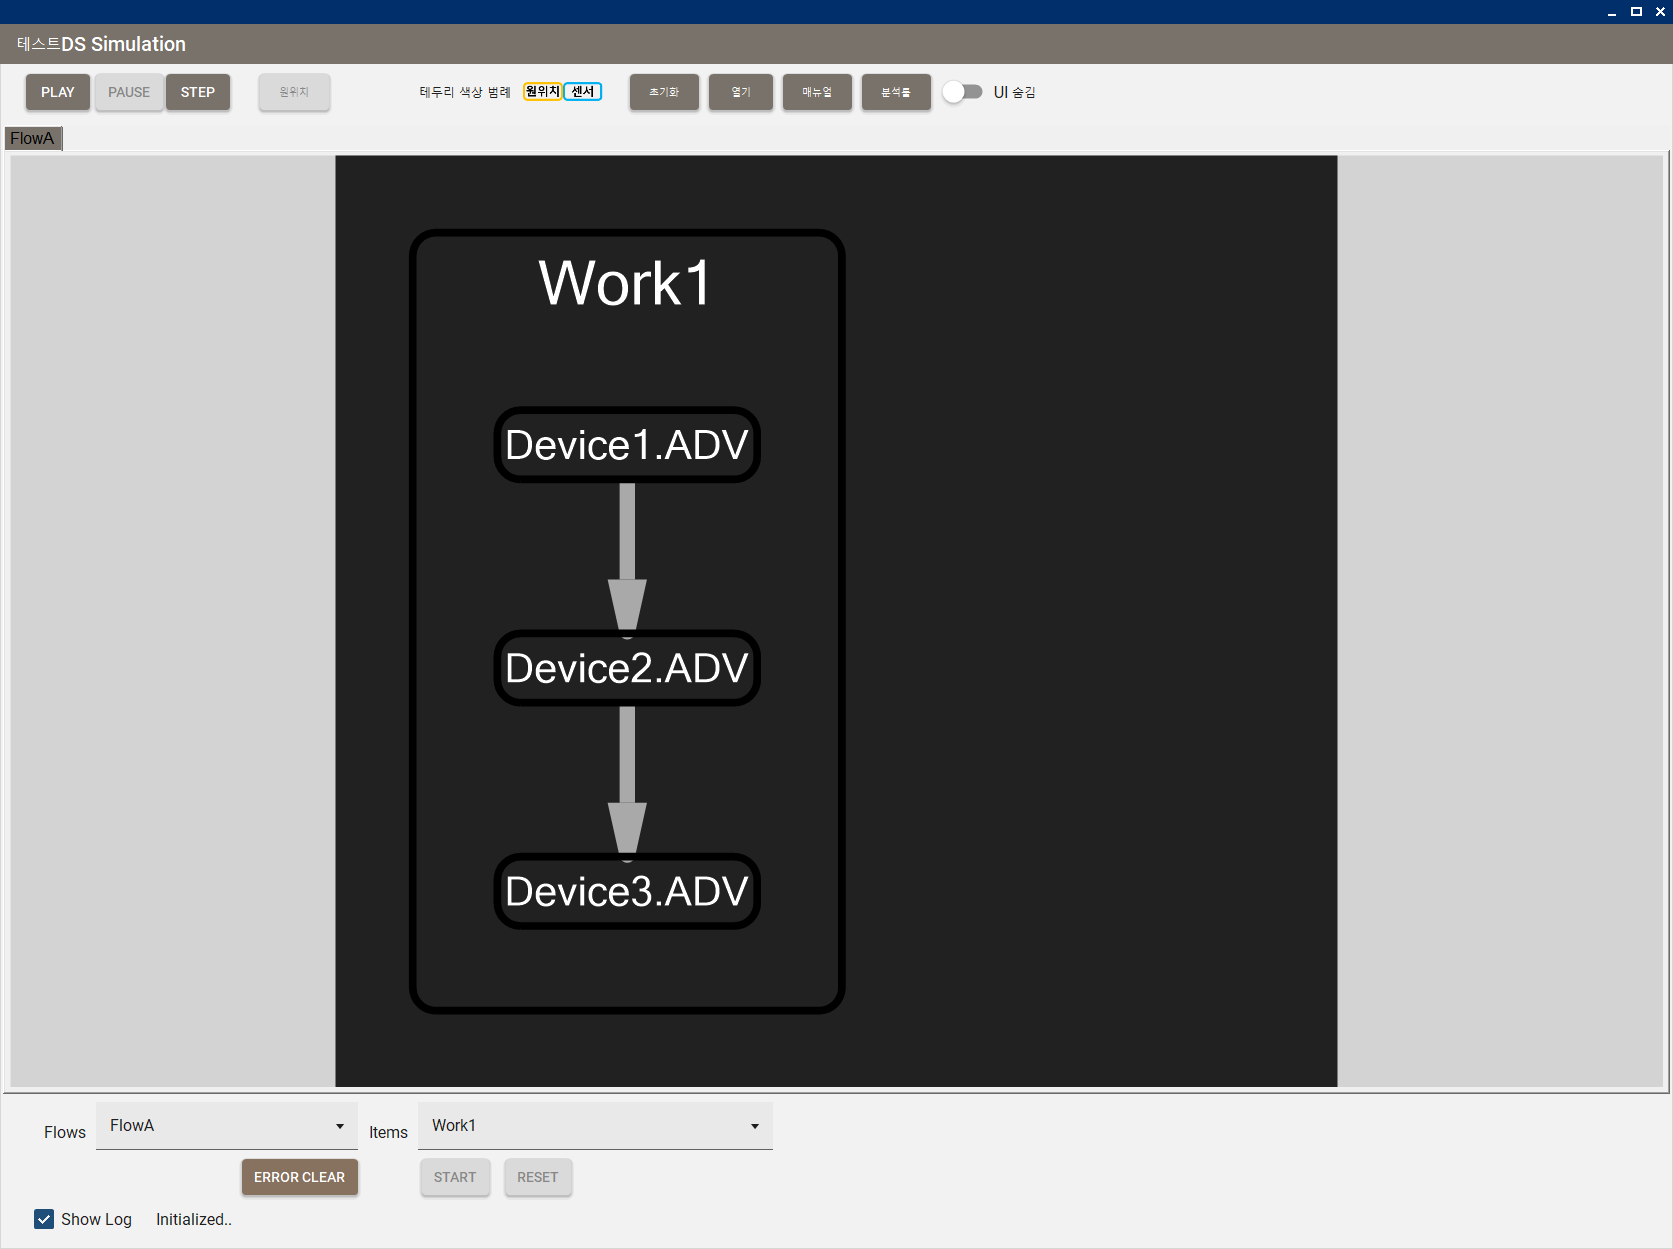Click the yellow 원위치 legend badge

[542, 92]
